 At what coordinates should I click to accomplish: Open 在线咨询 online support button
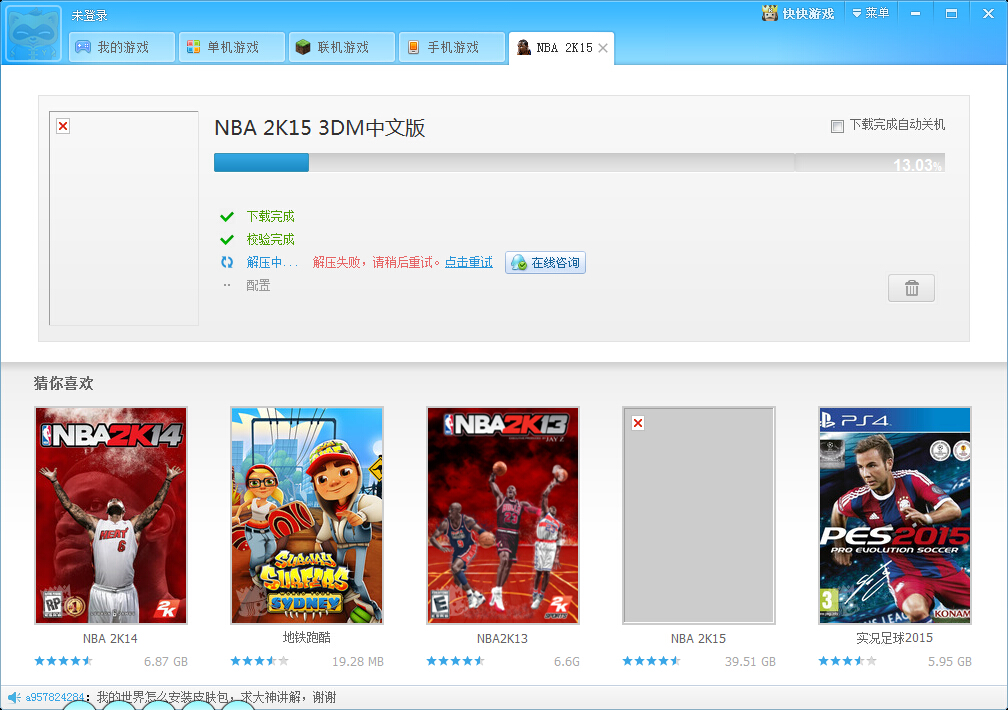pos(545,262)
